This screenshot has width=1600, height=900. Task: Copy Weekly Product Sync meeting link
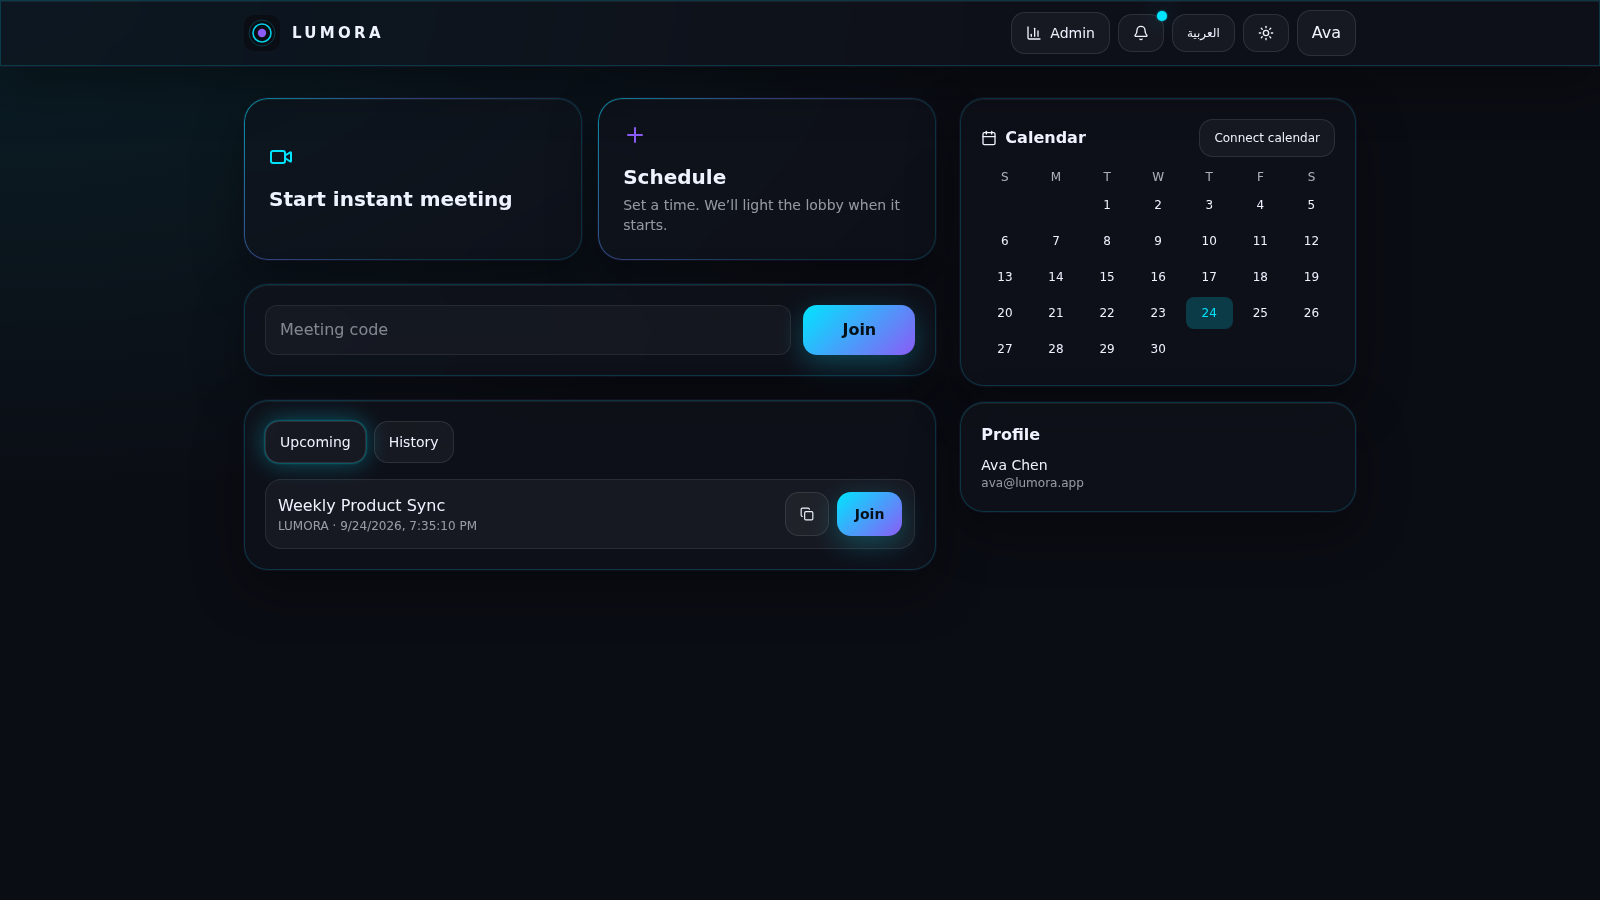click(x=807, y=514)
